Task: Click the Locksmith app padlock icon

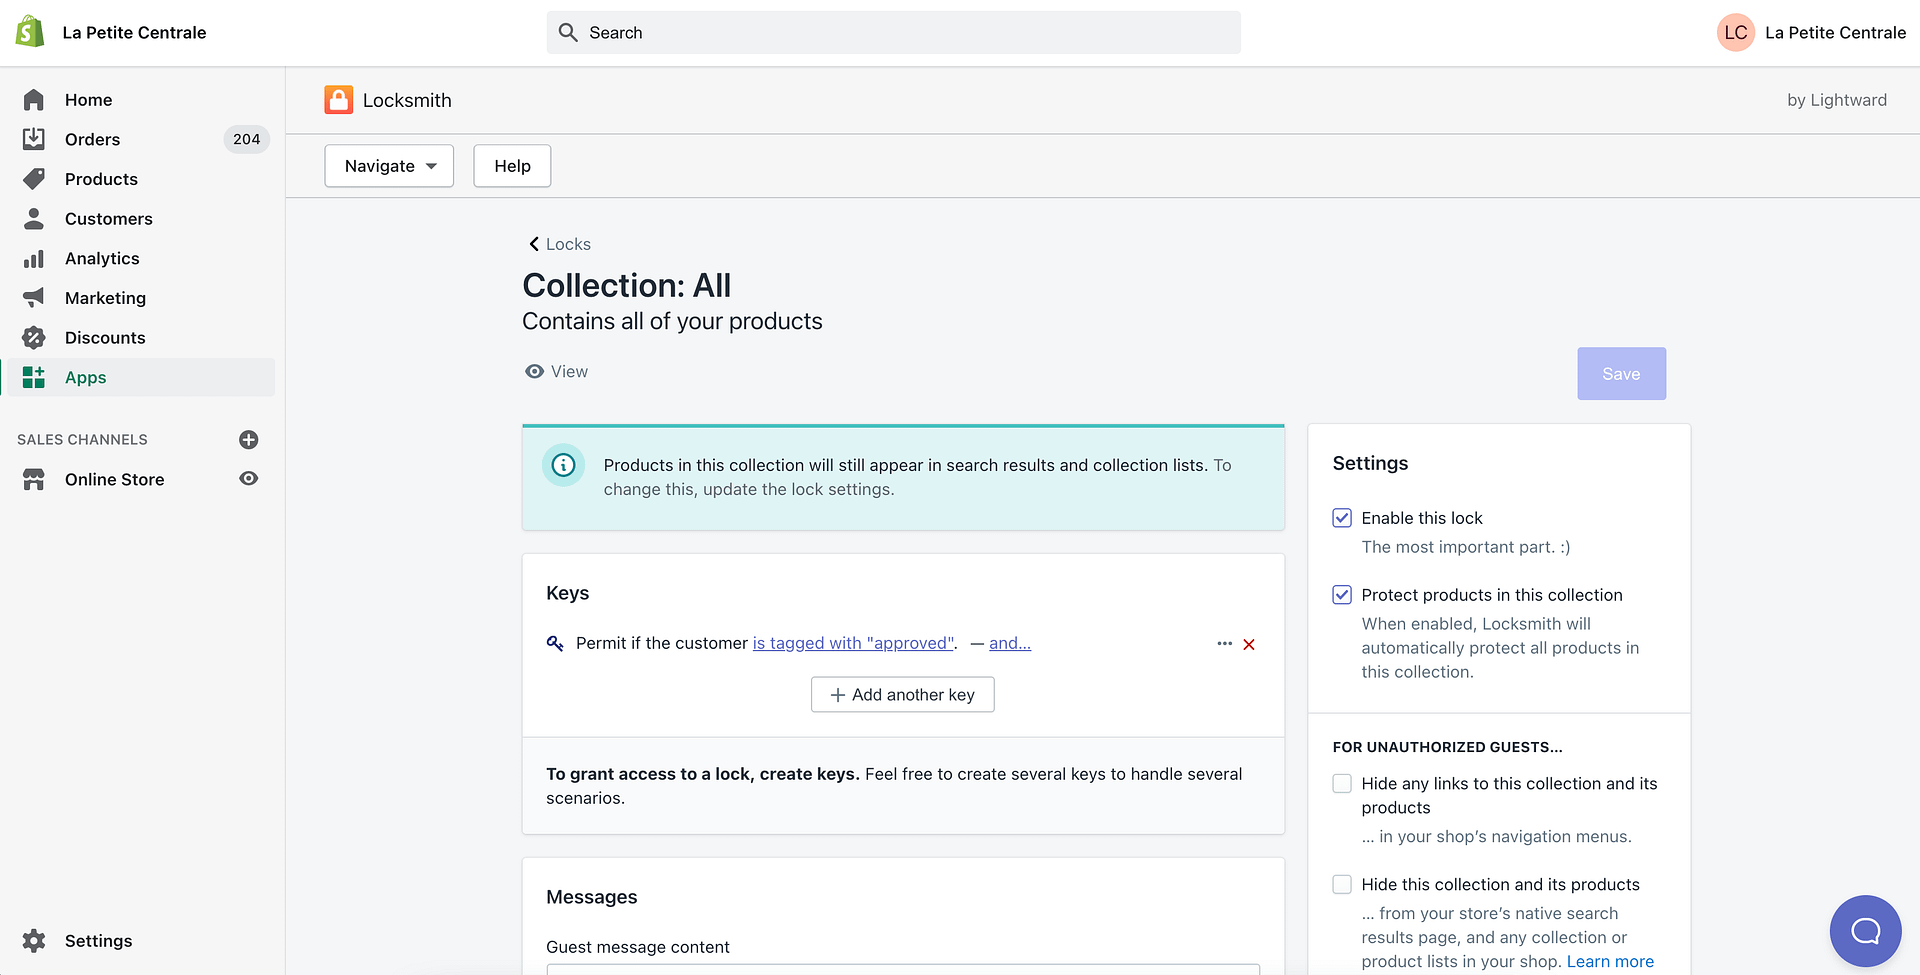Action: (339, 100)
